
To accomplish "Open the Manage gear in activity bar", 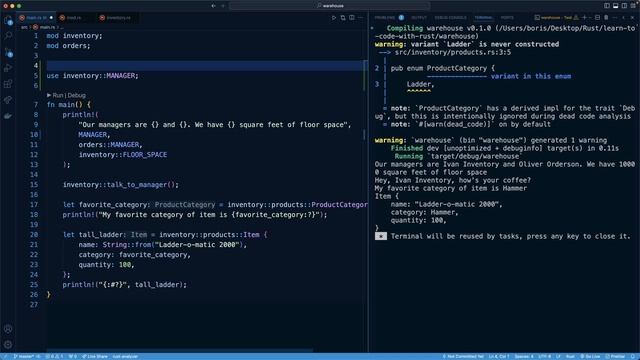I will (8, 345).
